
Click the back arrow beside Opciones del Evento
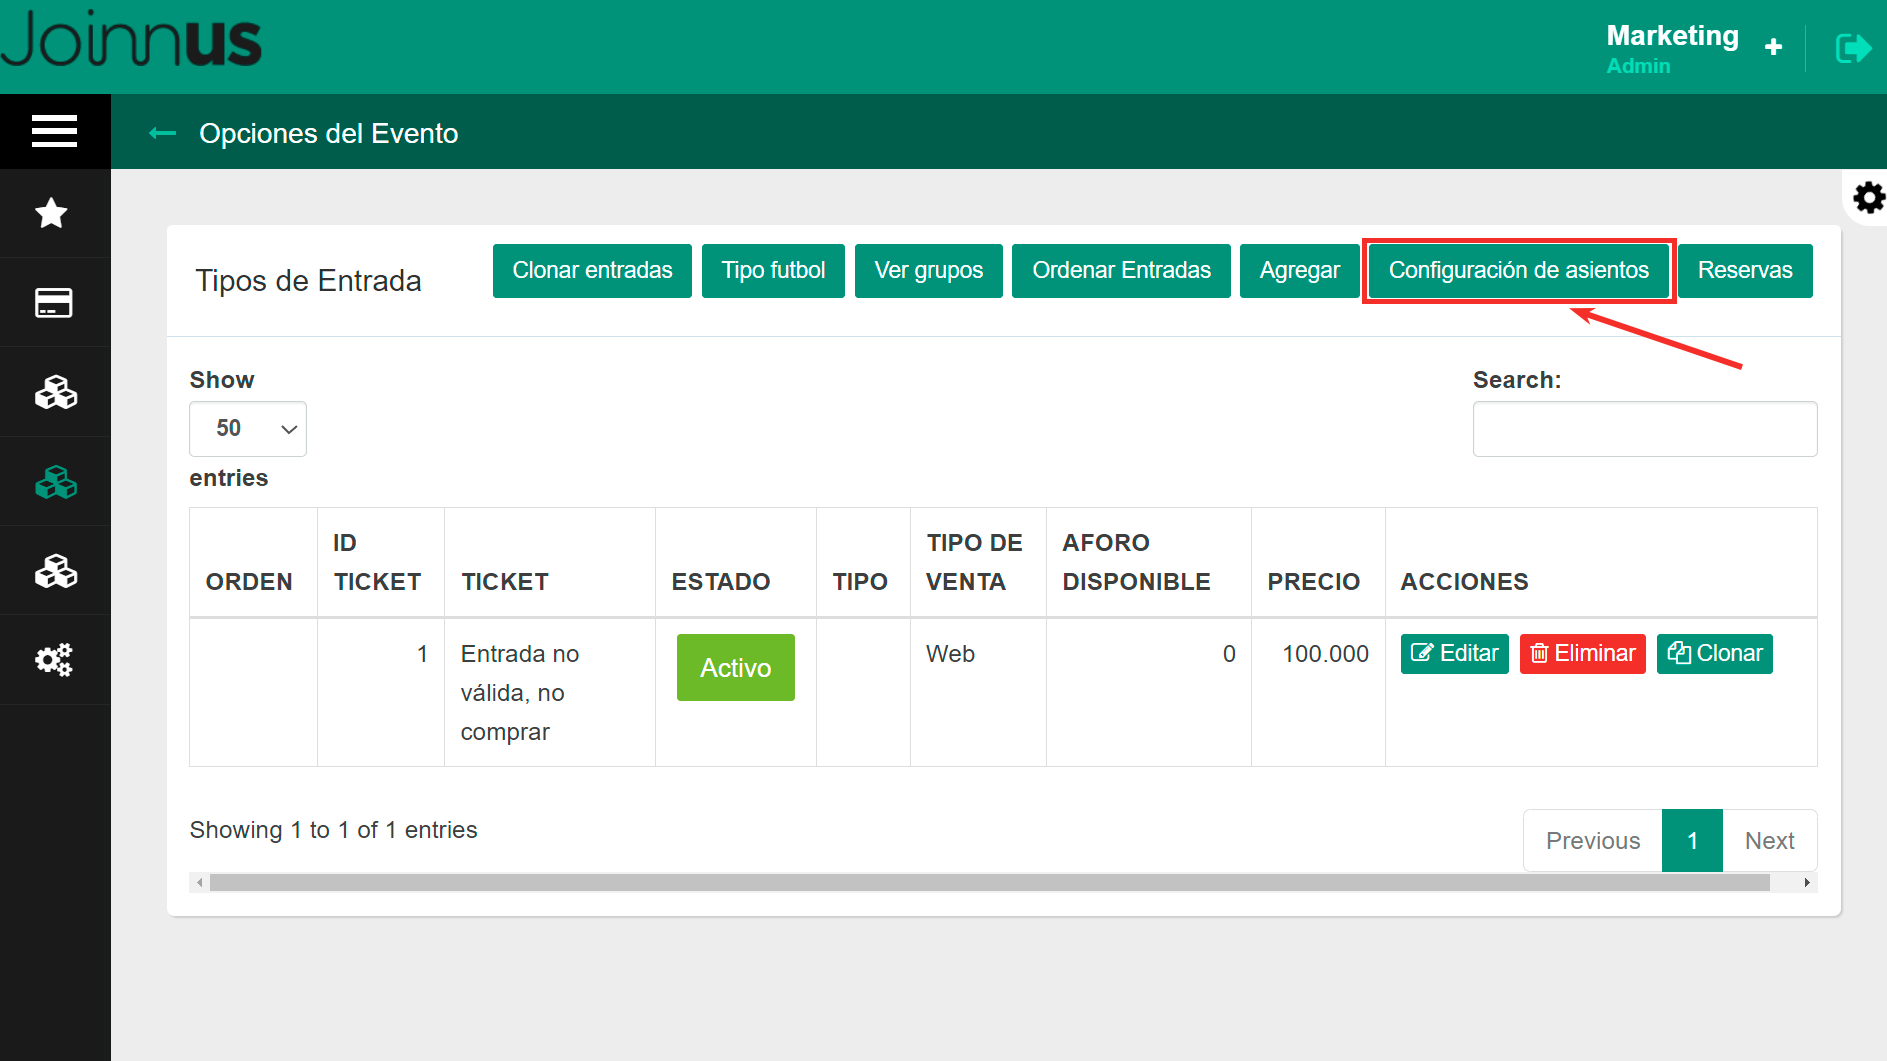point(162,132)
